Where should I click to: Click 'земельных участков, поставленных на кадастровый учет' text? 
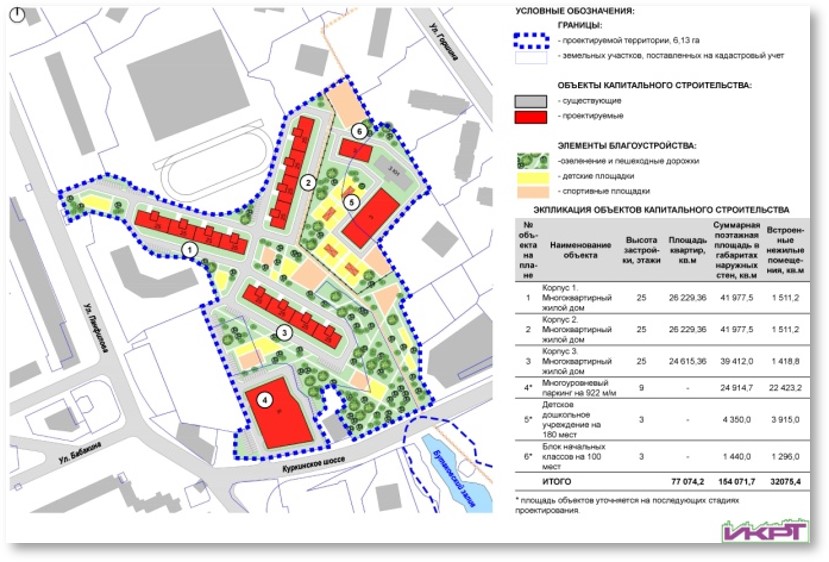click(x=673, y=56)
